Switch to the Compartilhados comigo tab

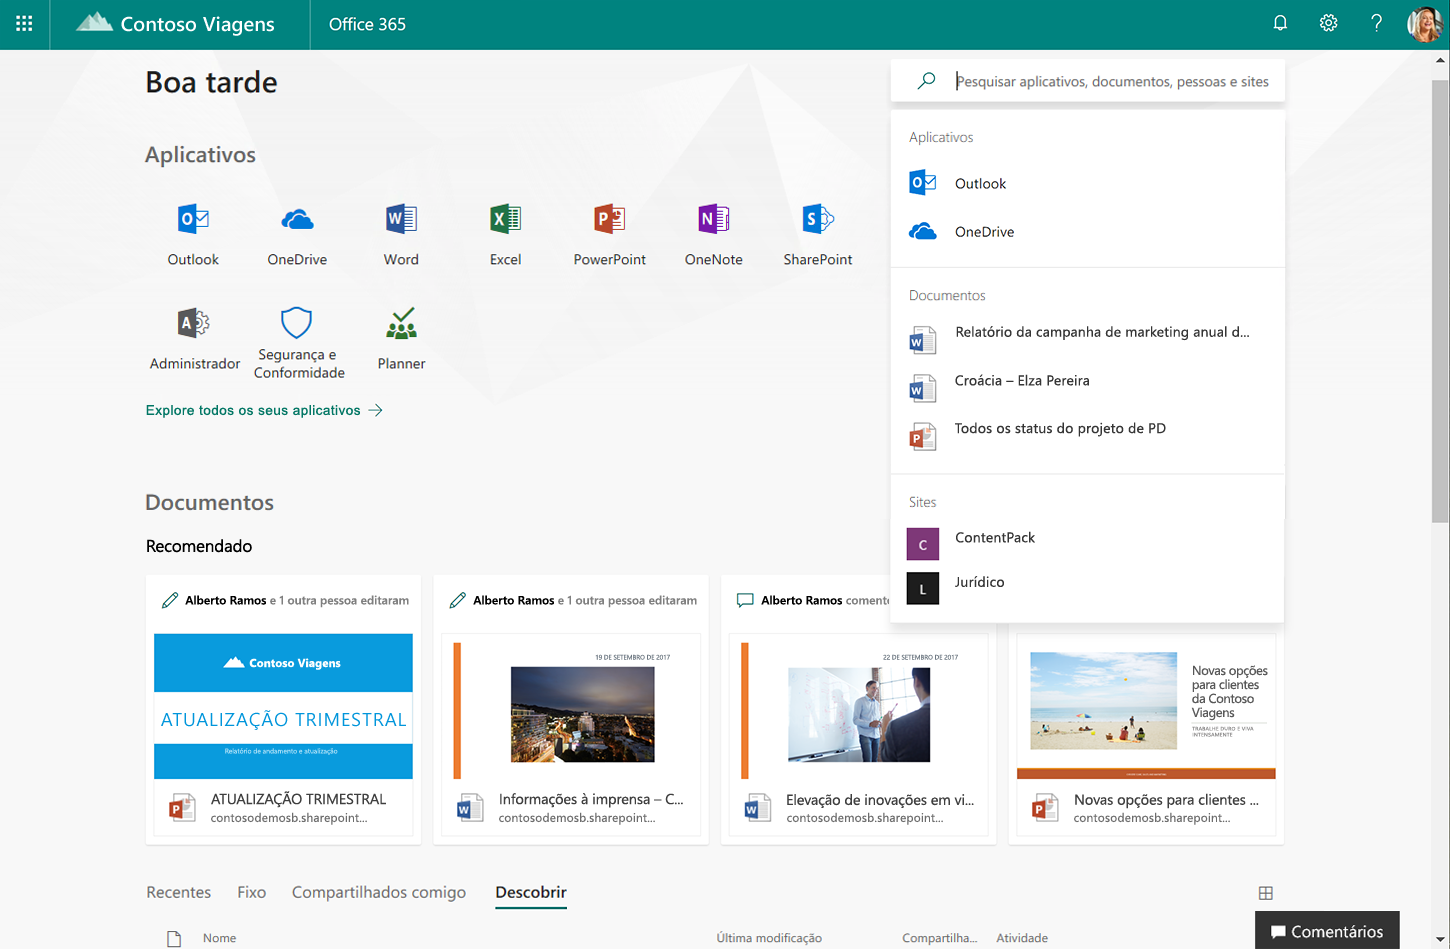pyautogui.click(x=379, y=892)
